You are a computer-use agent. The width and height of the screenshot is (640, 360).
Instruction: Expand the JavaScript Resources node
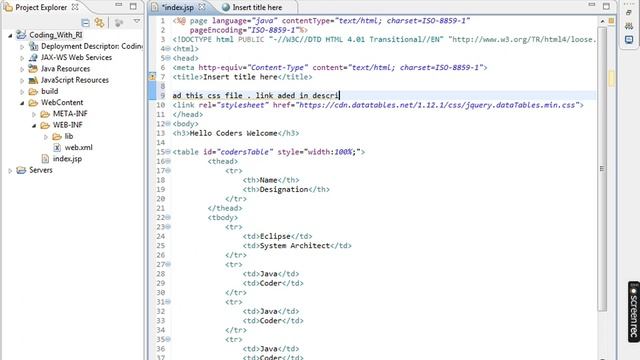coord(22,81)
